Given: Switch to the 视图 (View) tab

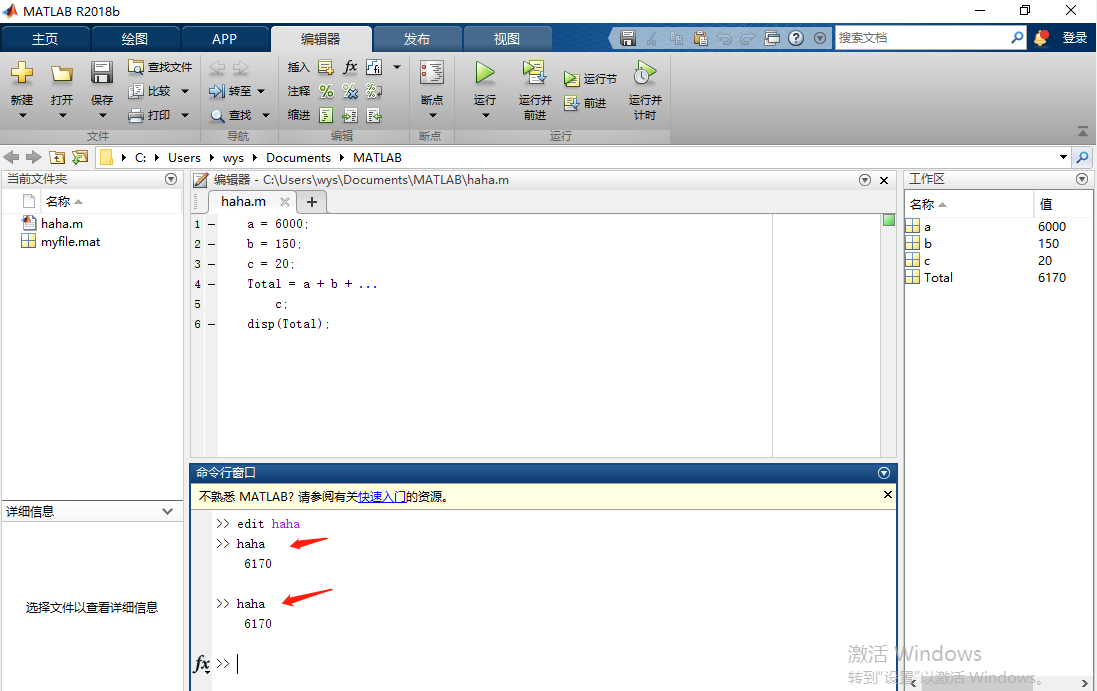Looking at the screenshot, I should [x=507, y=39].
